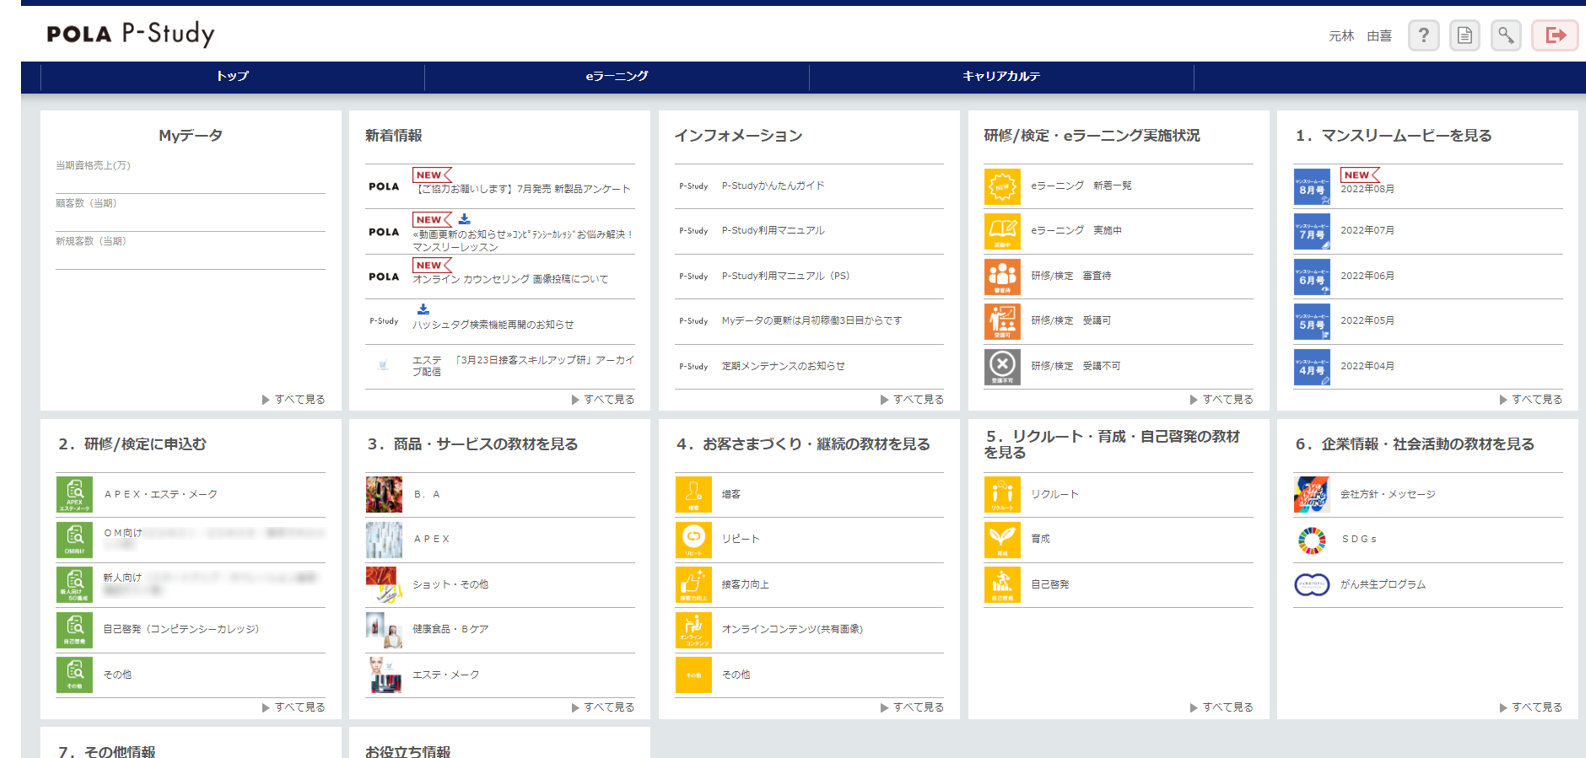
Task: Click the 研修/検定 受講可 icon
Action: (1002, 321)
